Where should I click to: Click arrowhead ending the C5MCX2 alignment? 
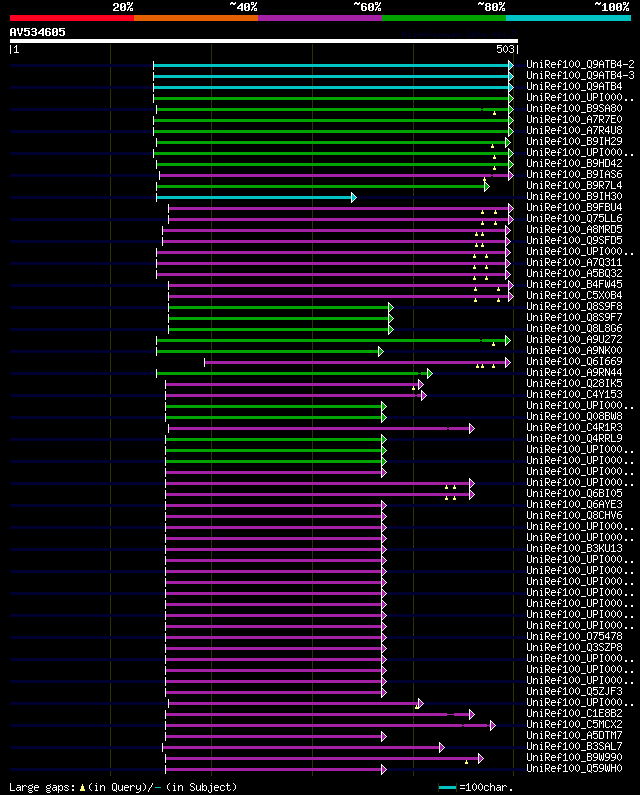point(492,726)
